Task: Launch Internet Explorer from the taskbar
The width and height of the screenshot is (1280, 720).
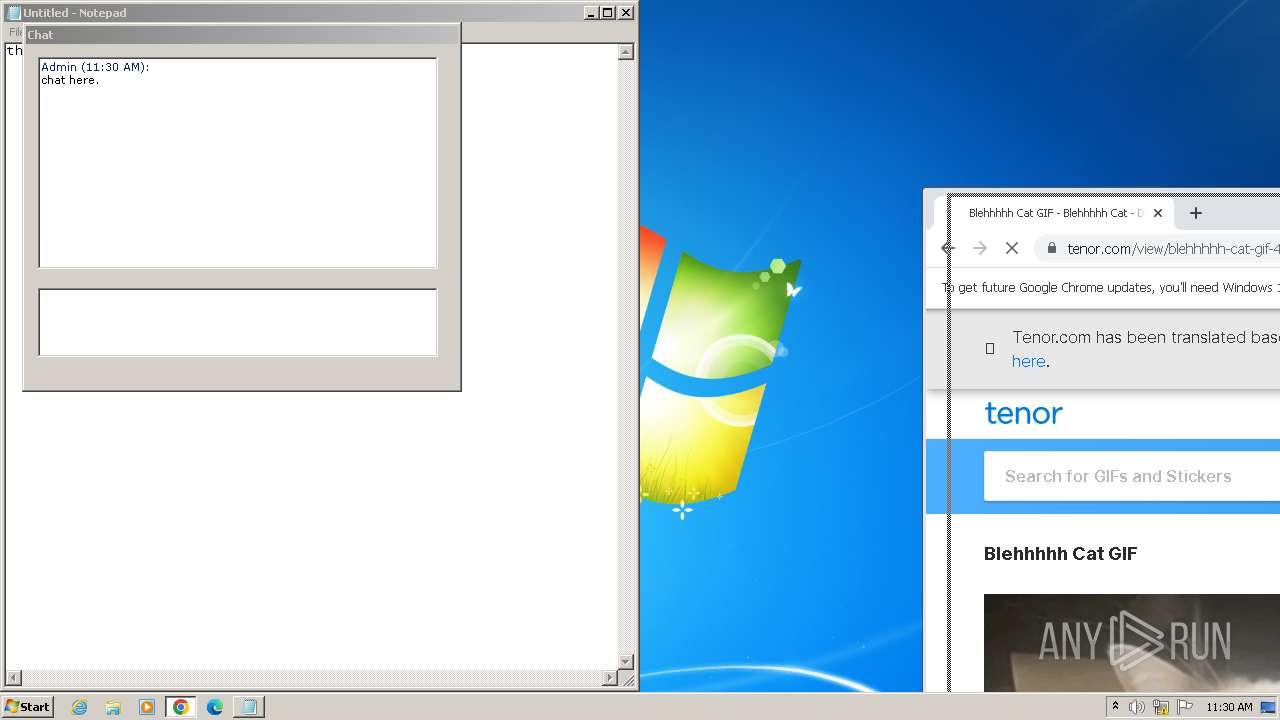Action: (80, 707)
